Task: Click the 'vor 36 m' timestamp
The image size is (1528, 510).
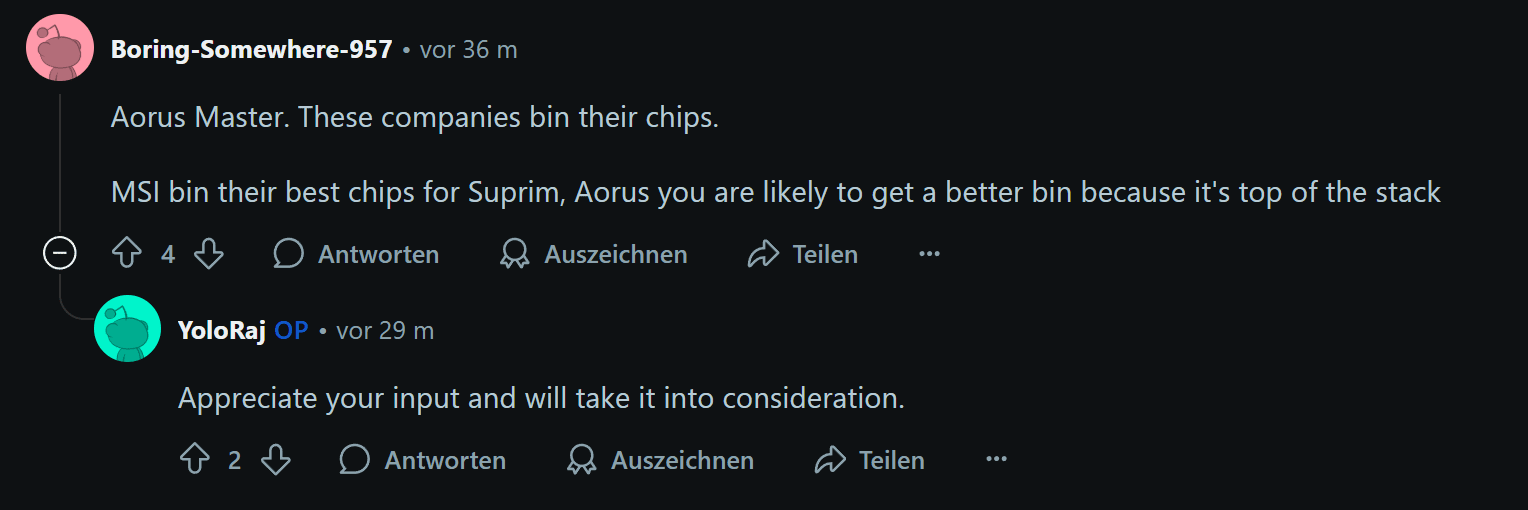Action: 468,50
